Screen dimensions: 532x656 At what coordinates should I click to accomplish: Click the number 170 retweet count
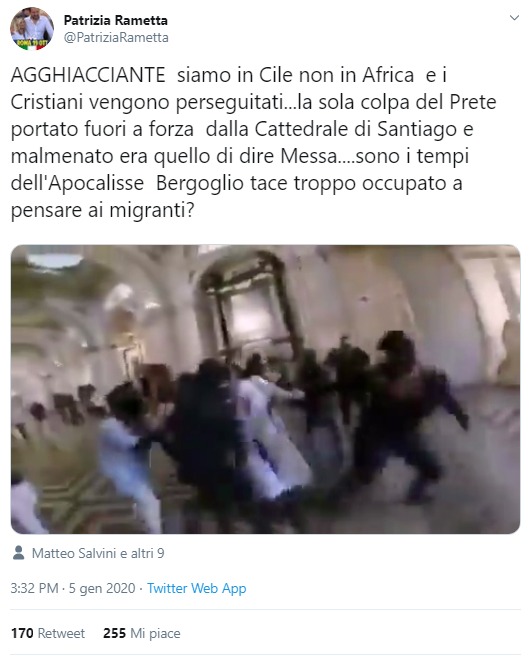pyautogui.click(x=22, y=633)
